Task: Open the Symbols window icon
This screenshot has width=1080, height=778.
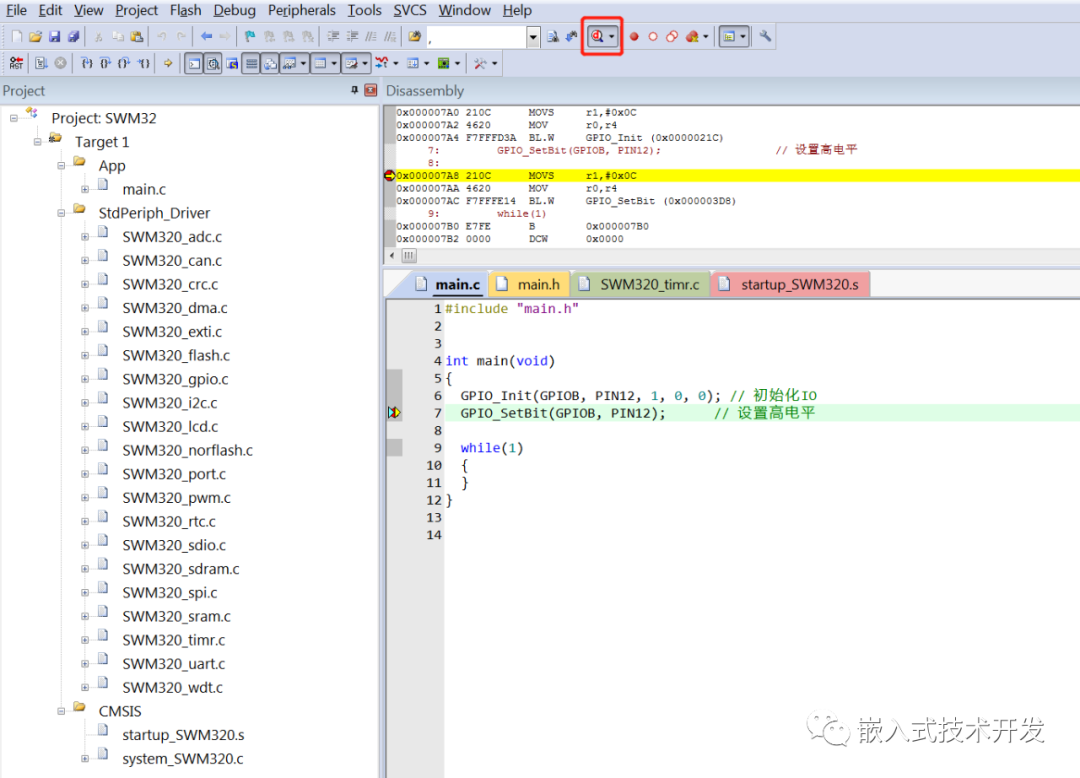Action: pos(232,63)
